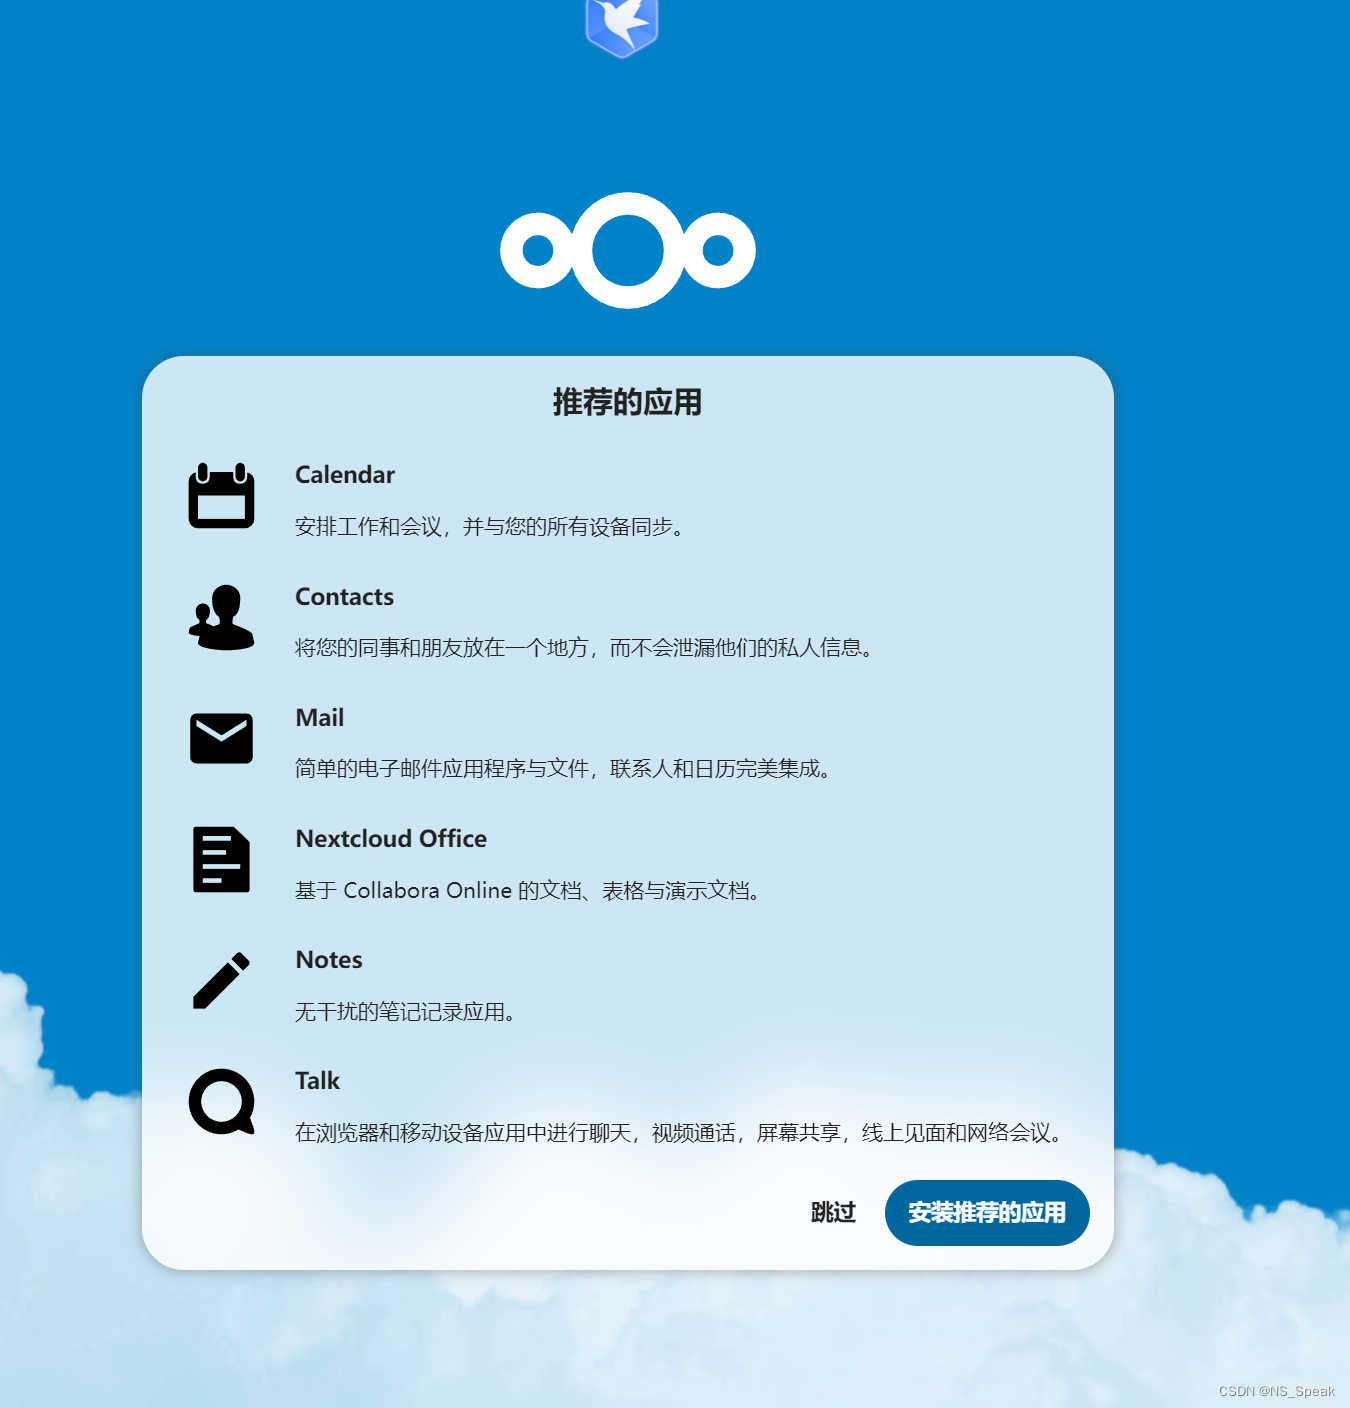Click the Talk app title
1350x1408 pixels.
317,1081
